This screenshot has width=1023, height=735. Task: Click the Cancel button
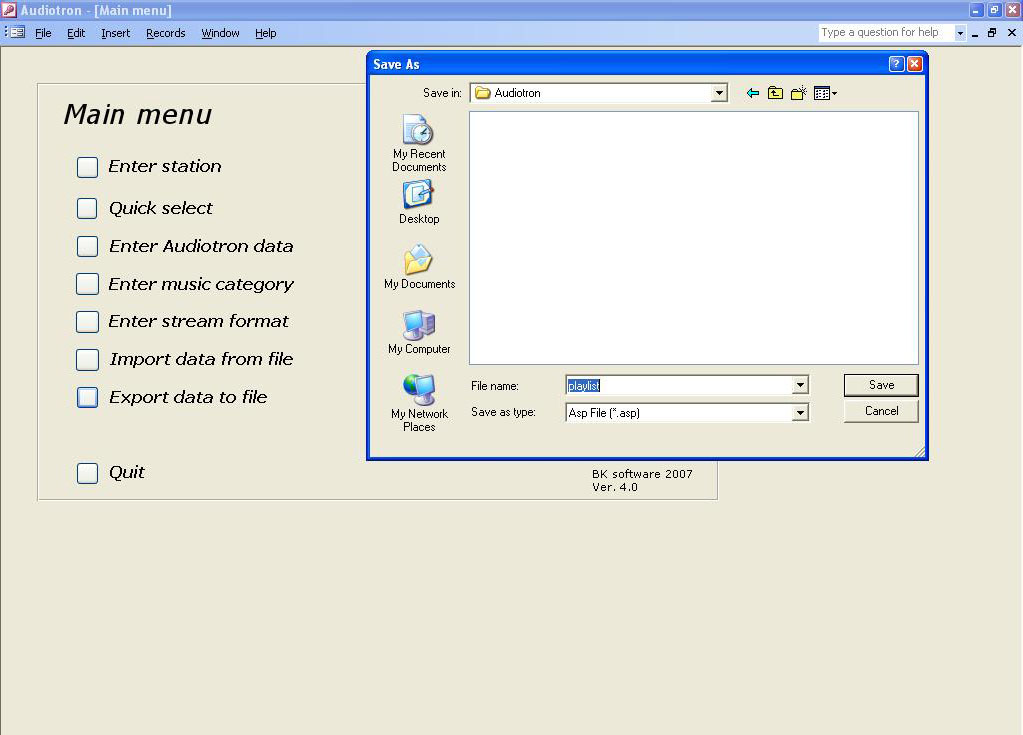pyautogui.click(x=881, y=411)
